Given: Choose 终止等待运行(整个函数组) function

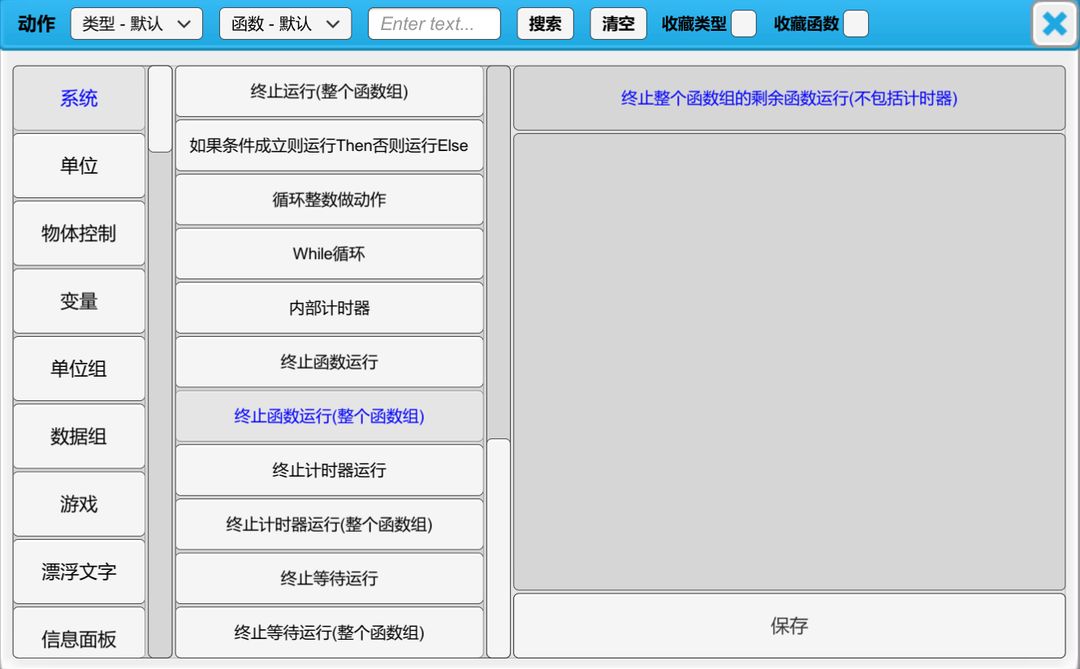Looking at the screenshot, I should (329, 632).
